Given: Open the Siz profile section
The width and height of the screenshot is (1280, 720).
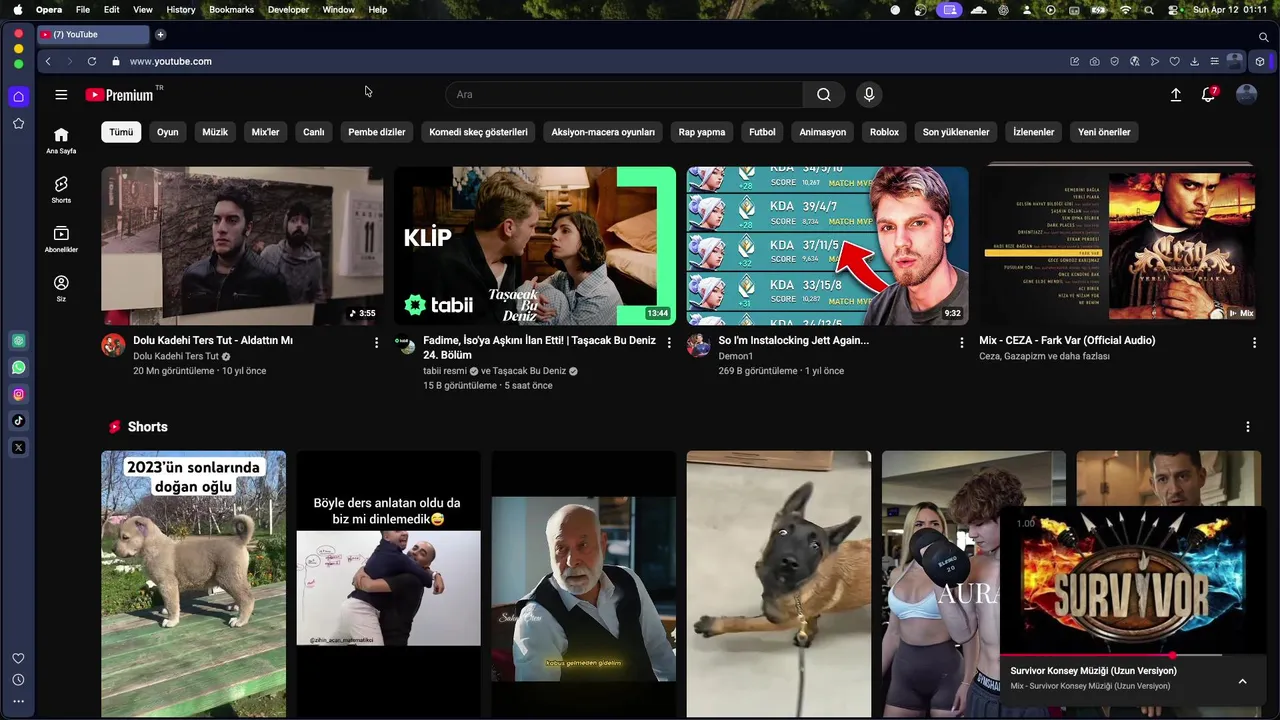Looking at the screenshot, I should pos(61,289).
